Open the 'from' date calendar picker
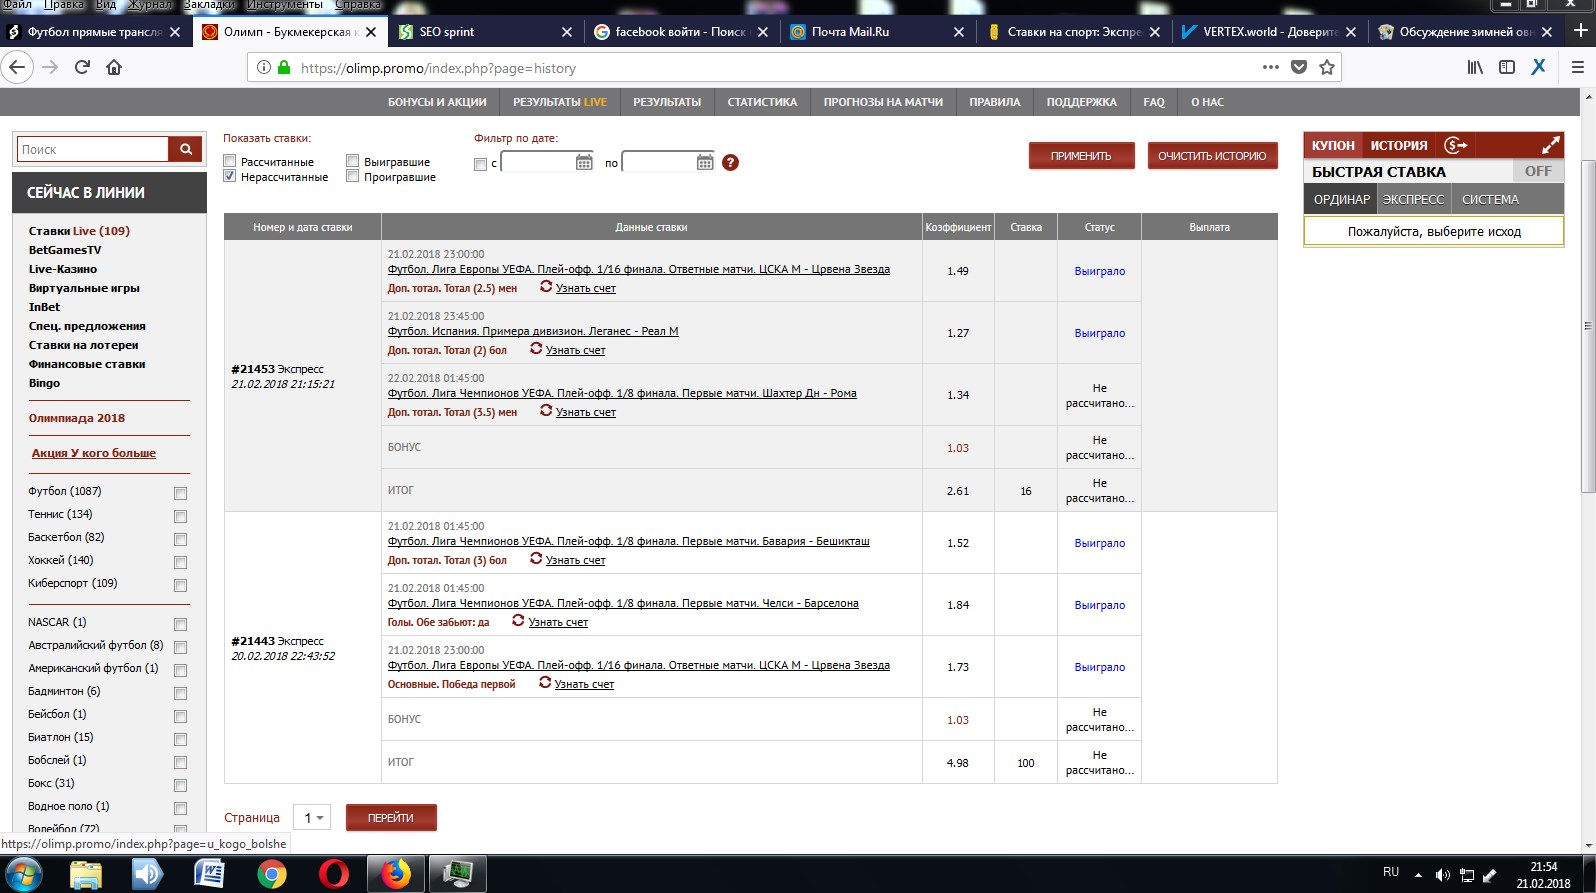 point(585,162)
